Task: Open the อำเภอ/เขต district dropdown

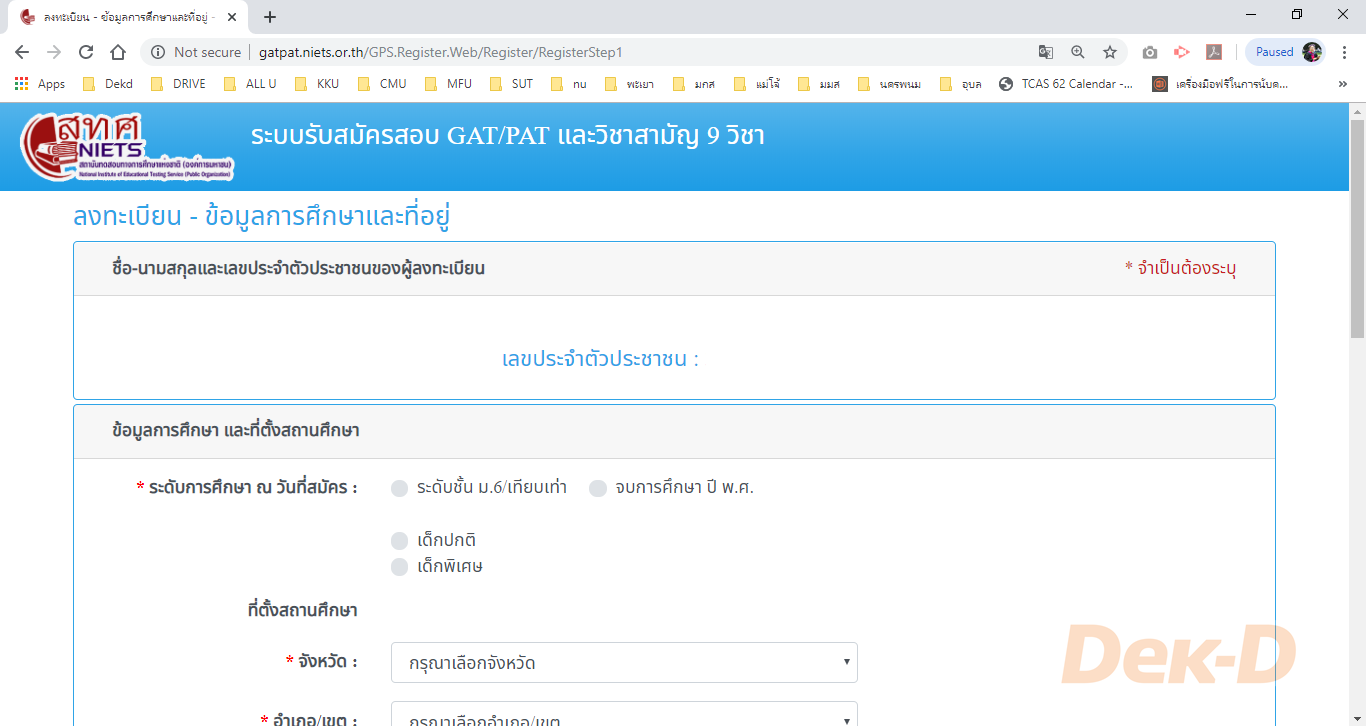Action: click(x=623, y=716)
